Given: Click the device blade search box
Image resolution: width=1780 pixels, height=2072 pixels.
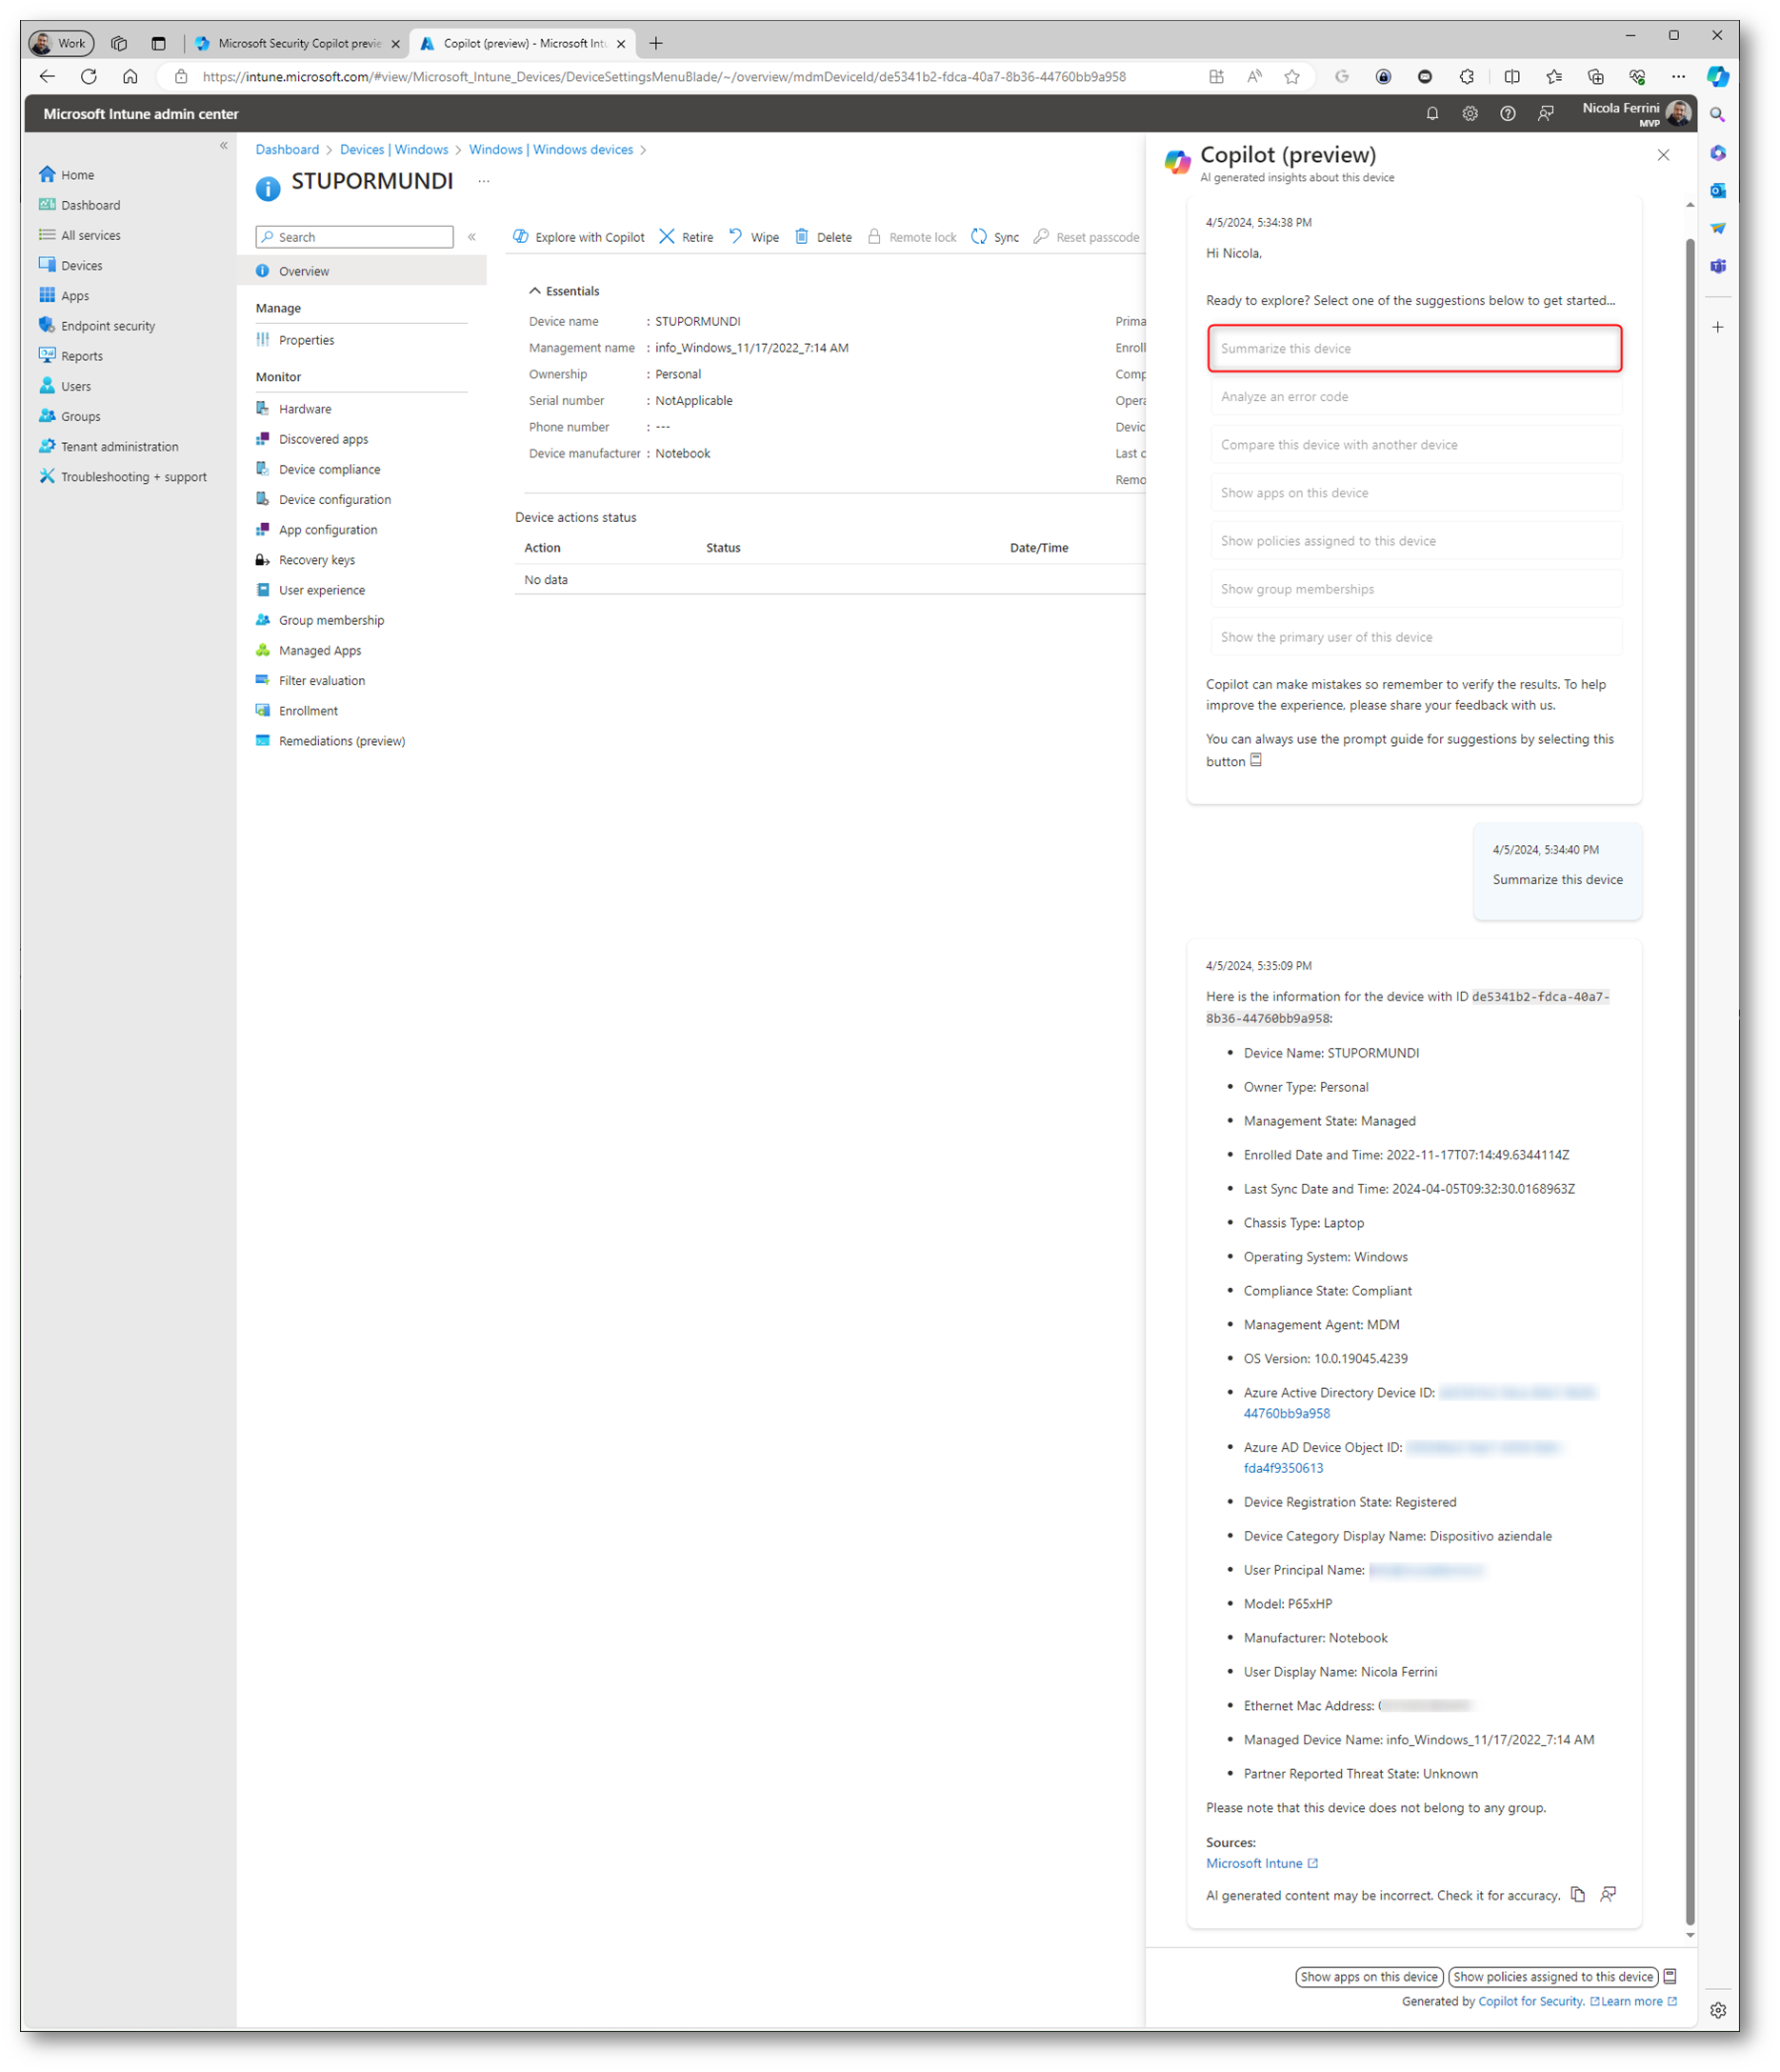Looking at the screenshot, I should pos(354,237).
